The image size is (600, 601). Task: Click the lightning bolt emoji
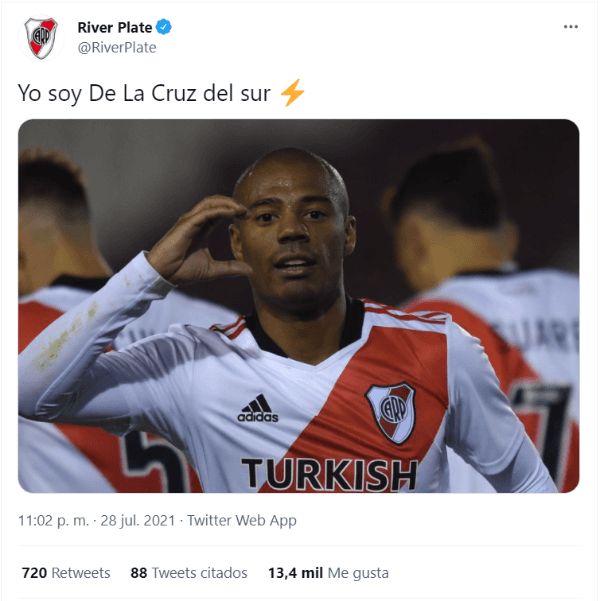(292, 92)
